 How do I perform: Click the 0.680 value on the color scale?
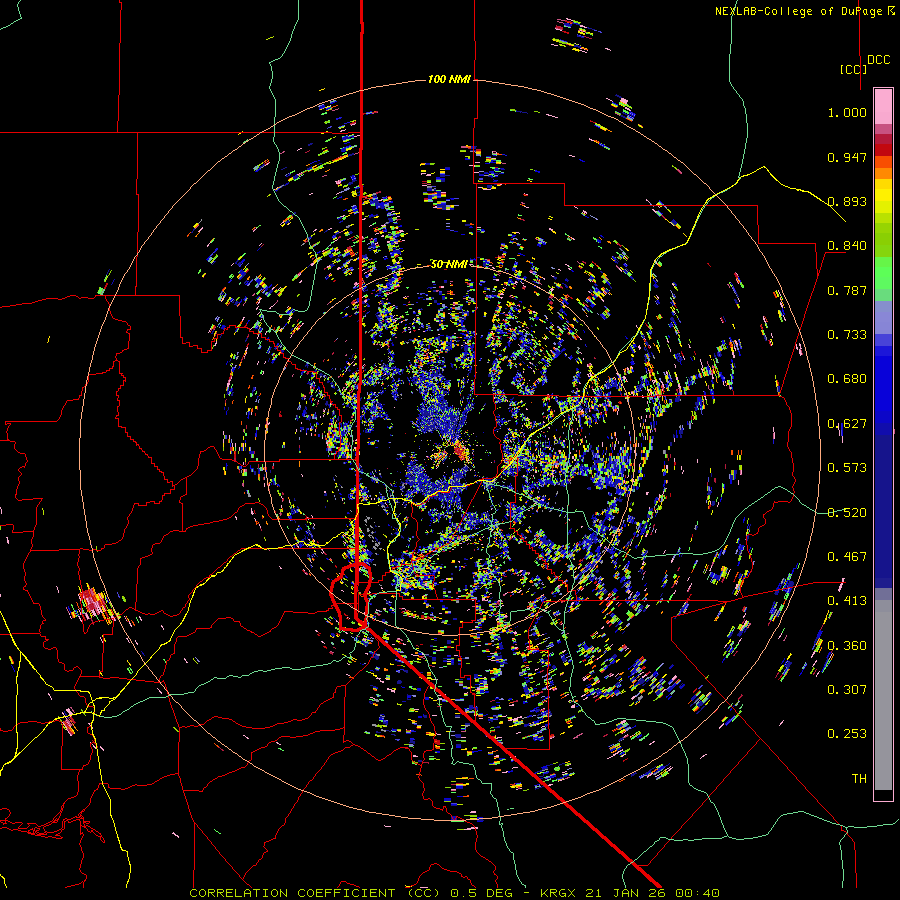847,379
